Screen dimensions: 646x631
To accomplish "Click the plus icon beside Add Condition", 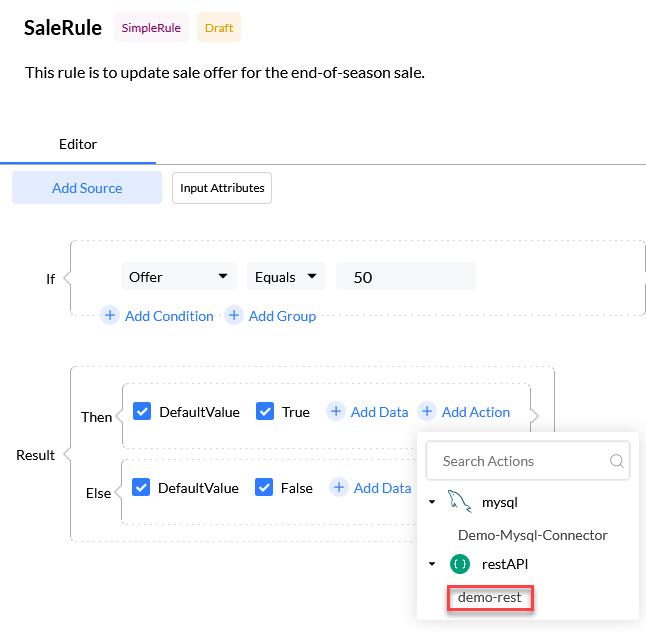I will click(110, 316).
